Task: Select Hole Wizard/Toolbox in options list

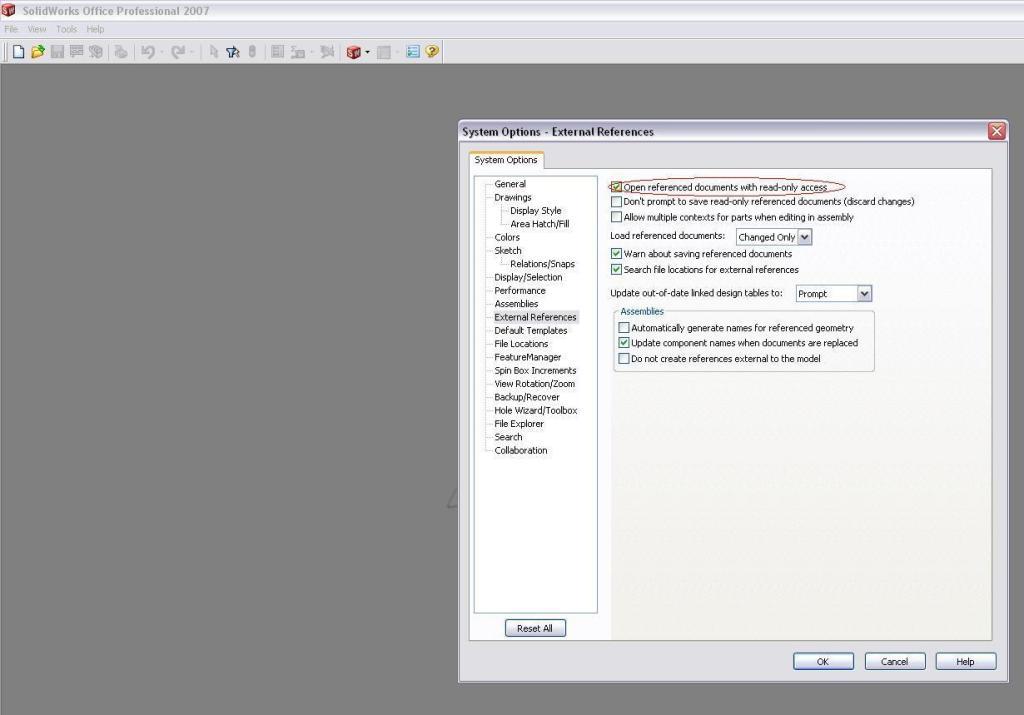Action: (x=535, y=410)
